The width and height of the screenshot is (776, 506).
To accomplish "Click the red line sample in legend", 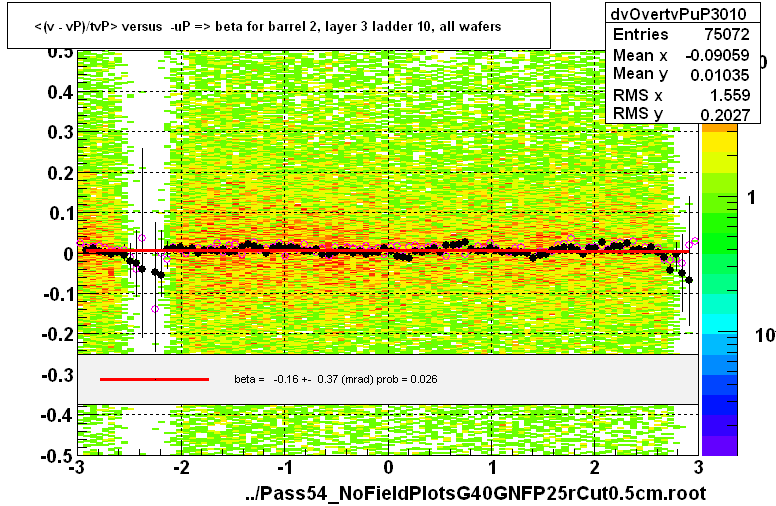I will (154, 379).
